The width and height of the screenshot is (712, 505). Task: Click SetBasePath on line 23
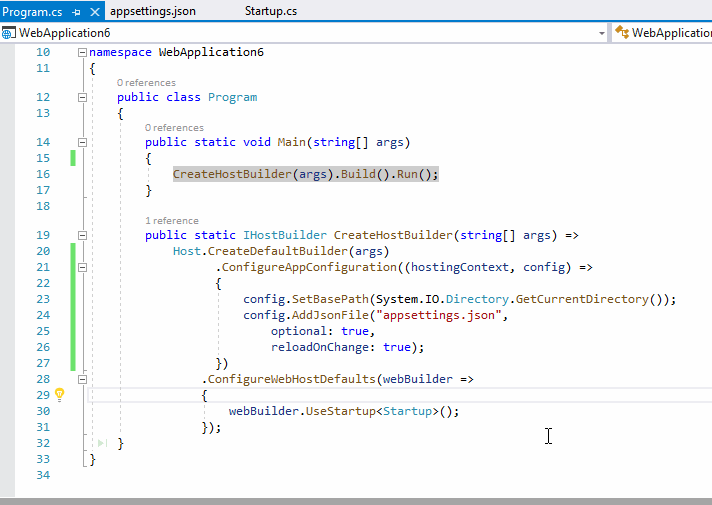click(330, 299)
